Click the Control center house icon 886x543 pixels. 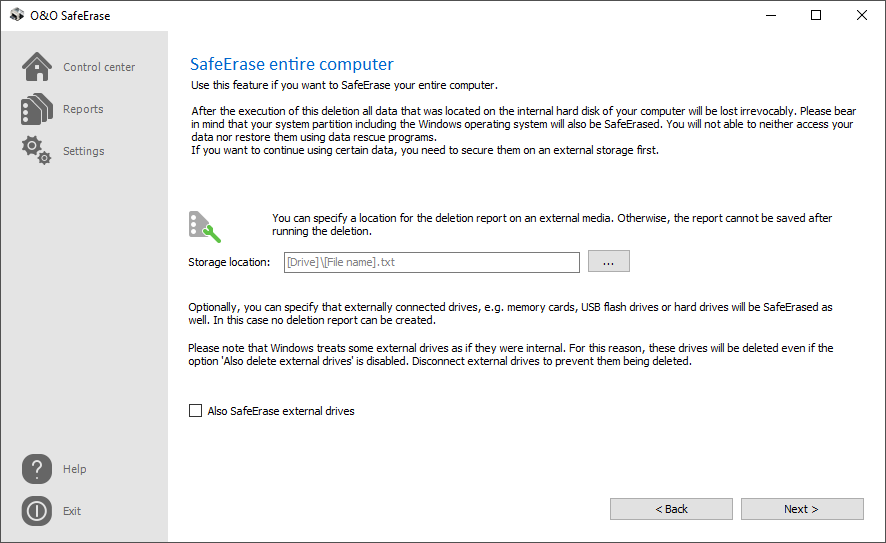click(37, 67)
